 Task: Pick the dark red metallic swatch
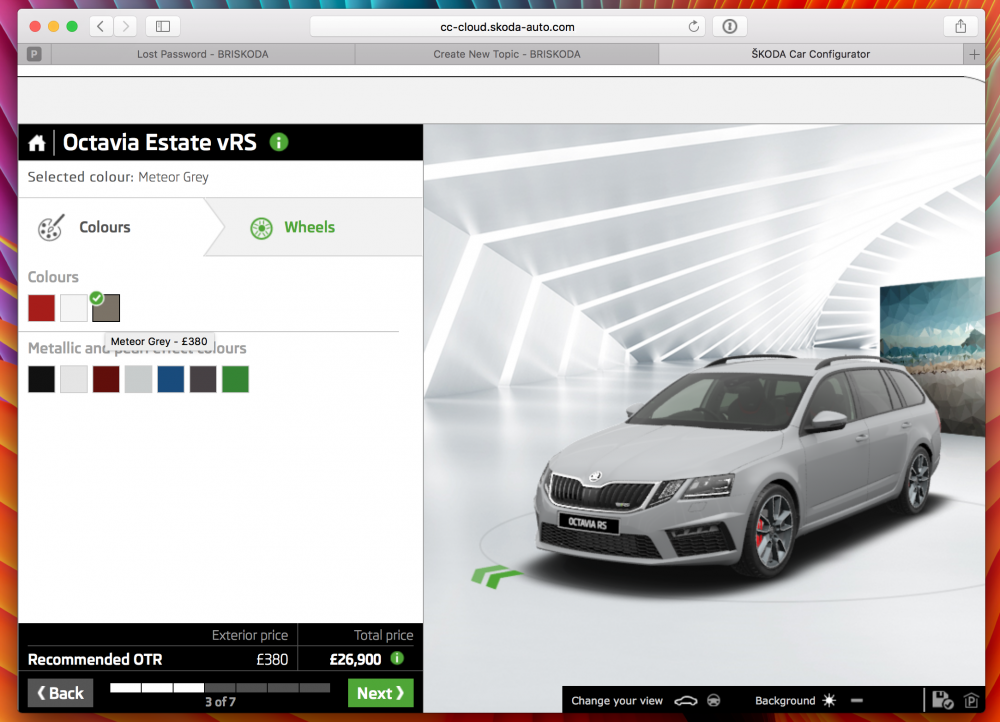pyautogui.click(x=106, y=379)
